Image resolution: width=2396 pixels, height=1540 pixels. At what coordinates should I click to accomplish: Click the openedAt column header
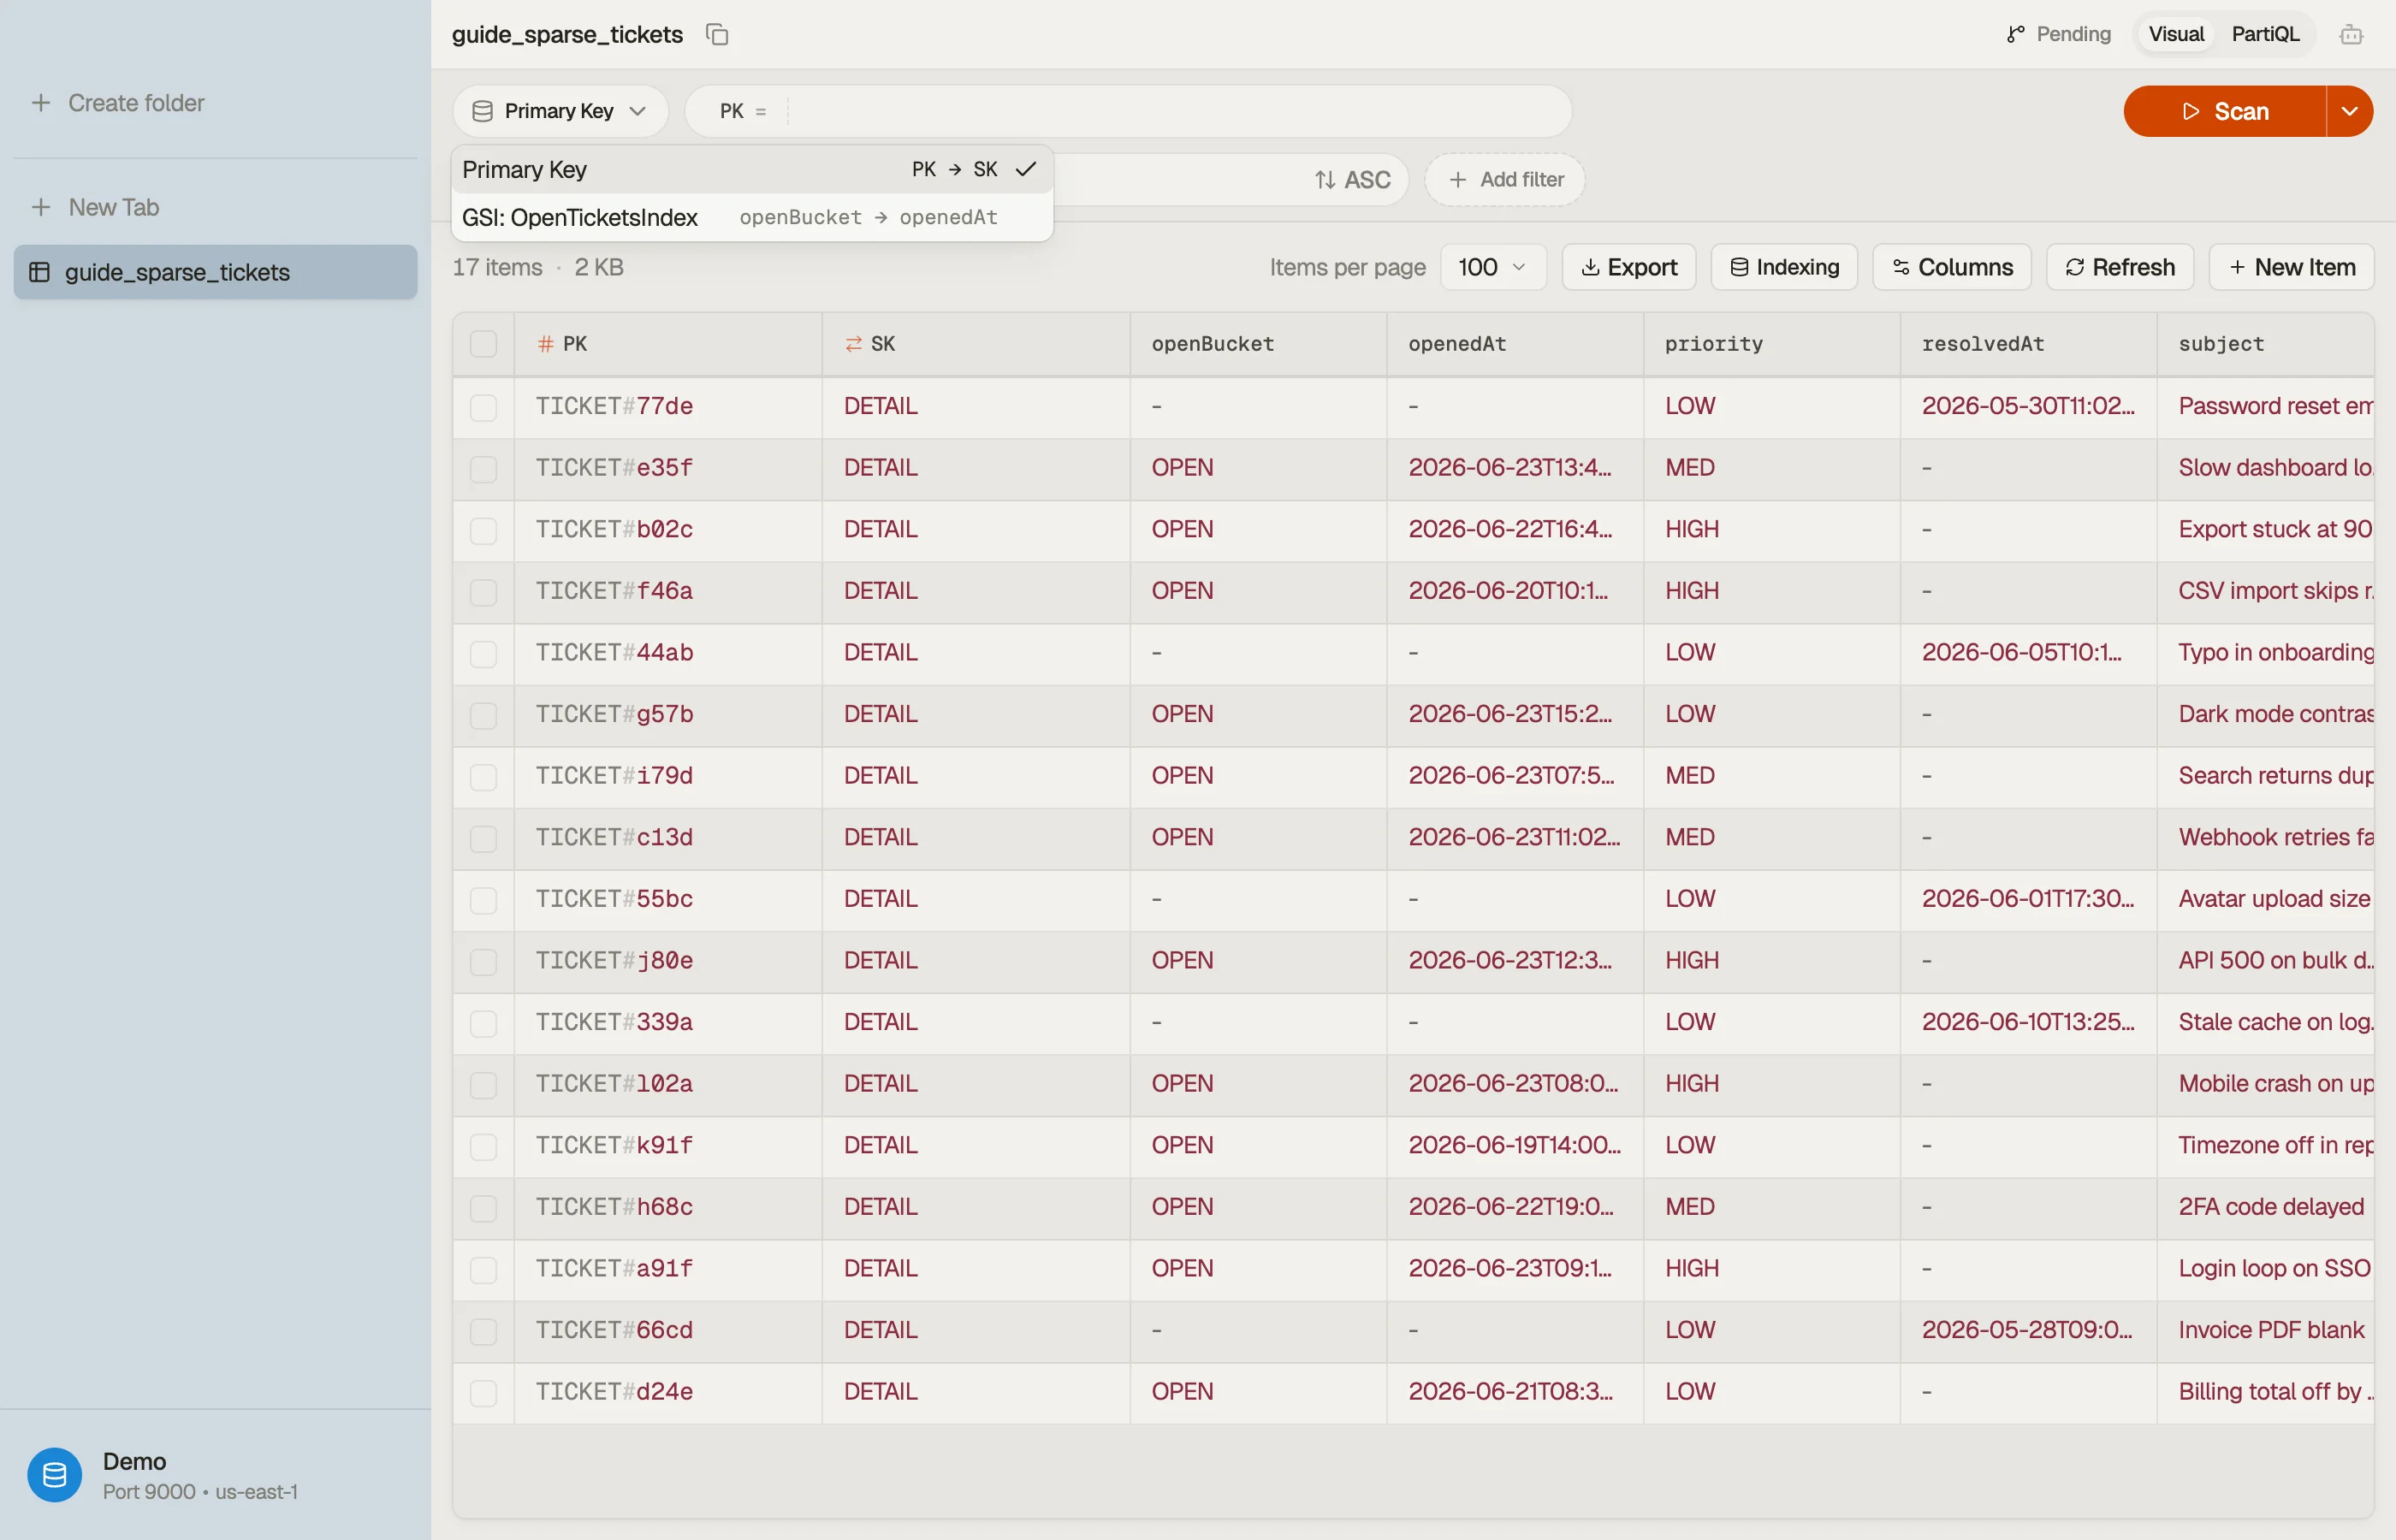tap(1515, 344)
